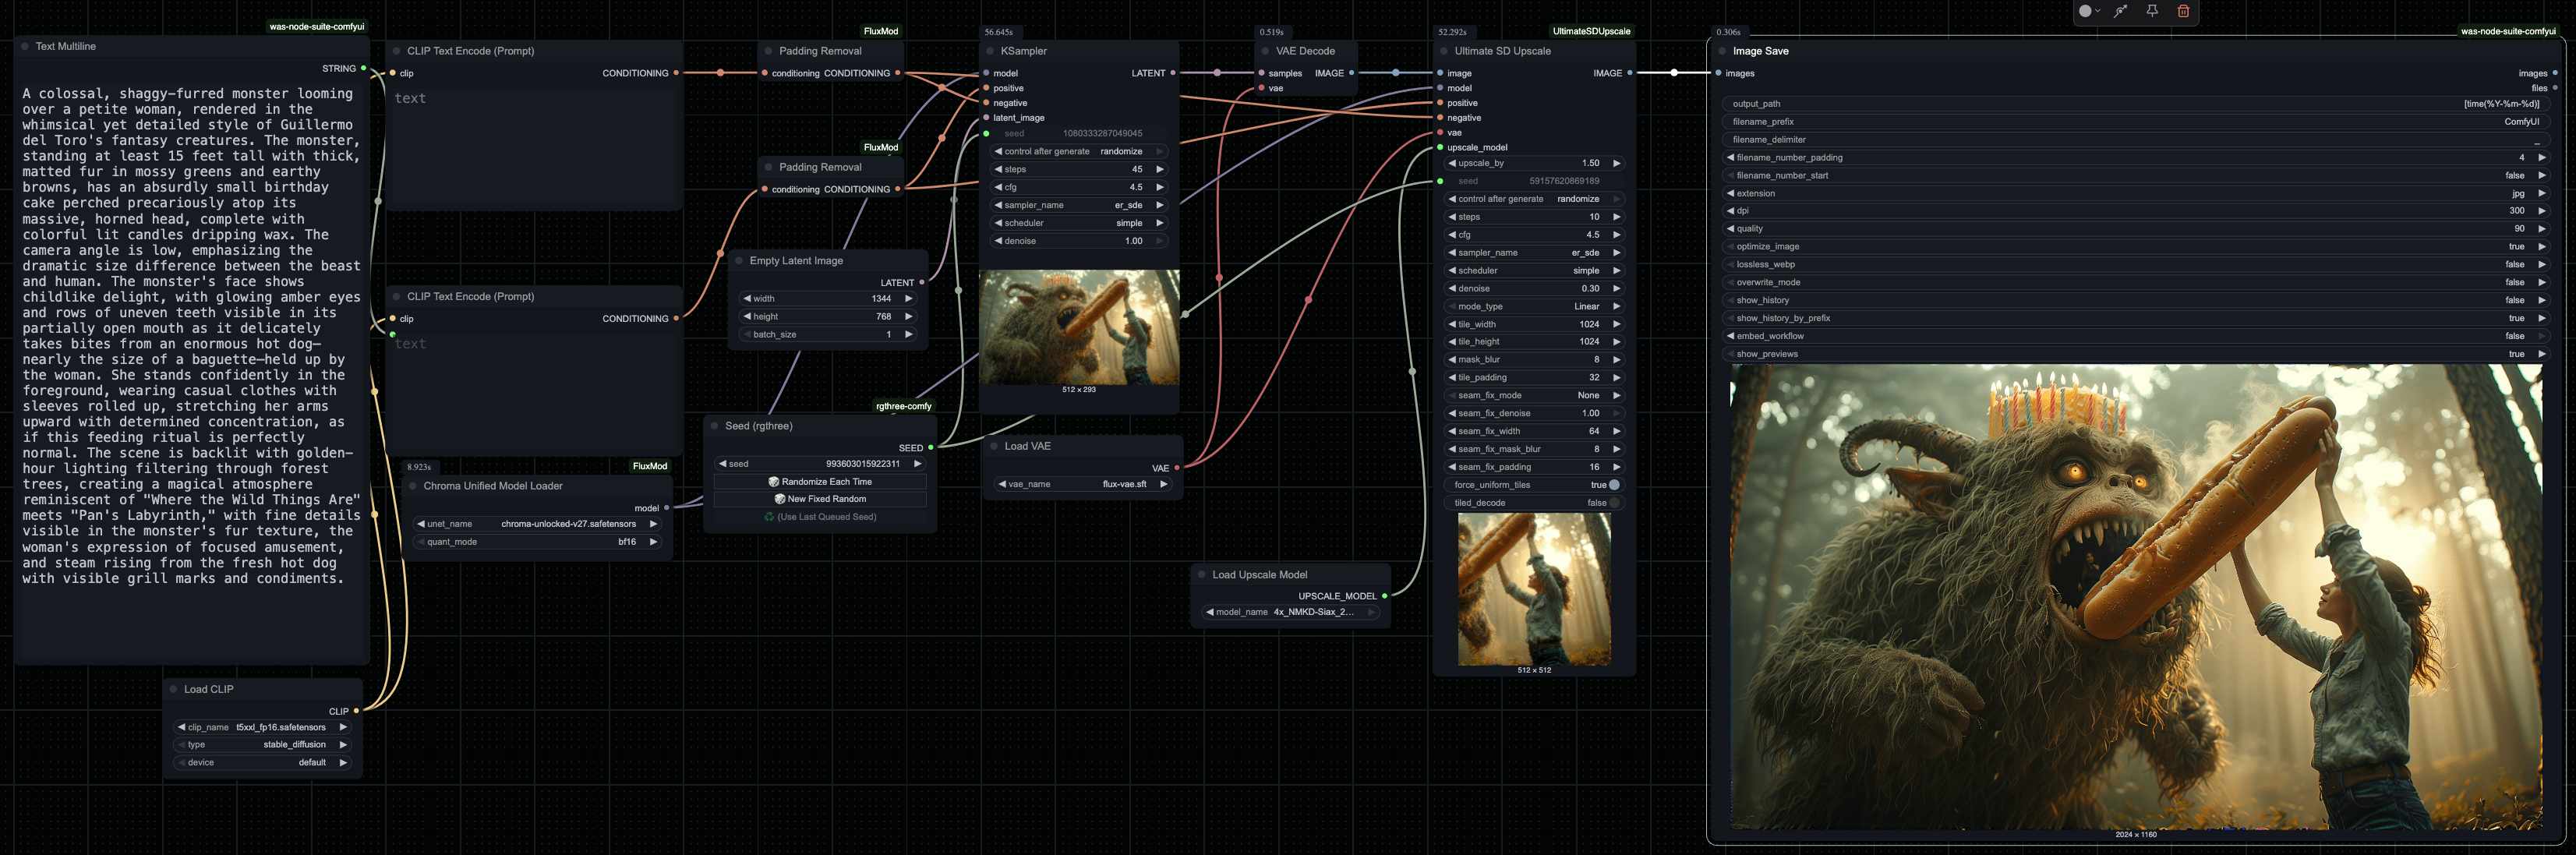Viewport: 2576px width, 855px height.
Task: Collapse the Seed (rgthree) node dot
Action: click(715, 426)
